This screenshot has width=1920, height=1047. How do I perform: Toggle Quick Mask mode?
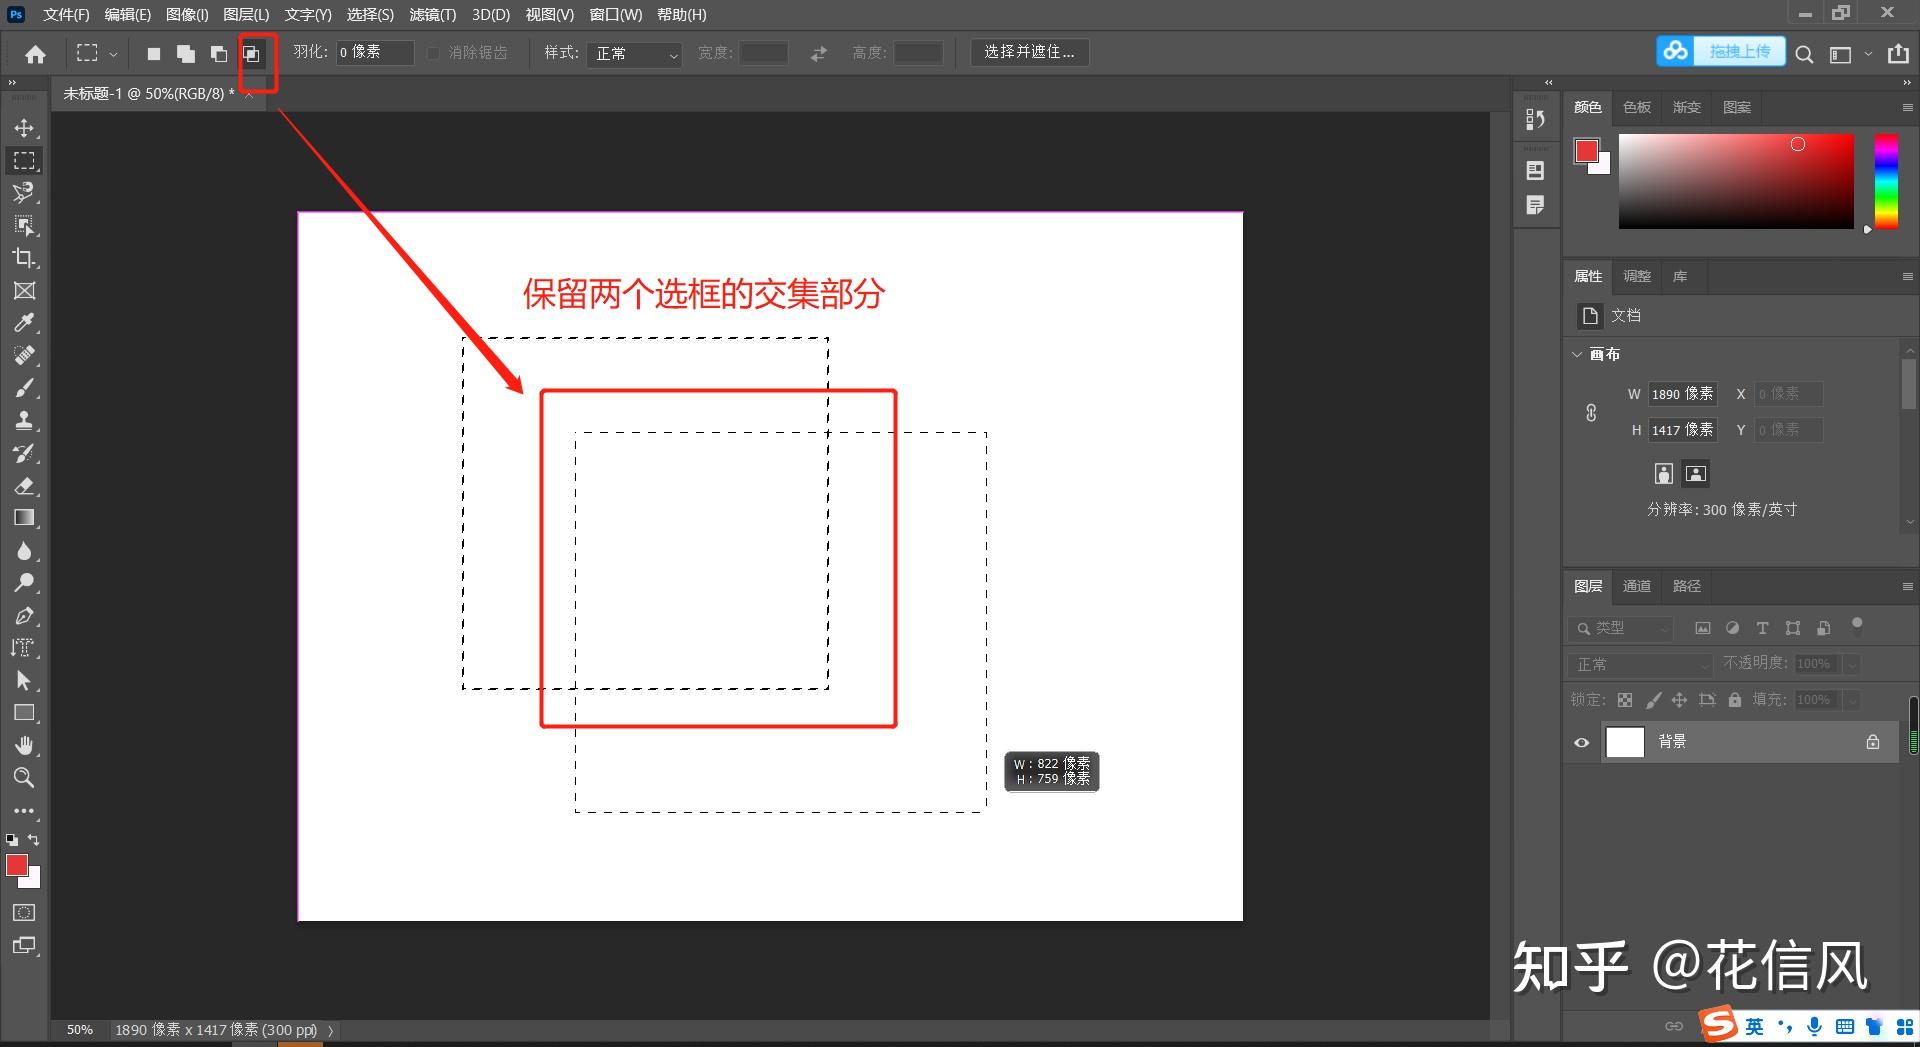(x=25, y=912)
